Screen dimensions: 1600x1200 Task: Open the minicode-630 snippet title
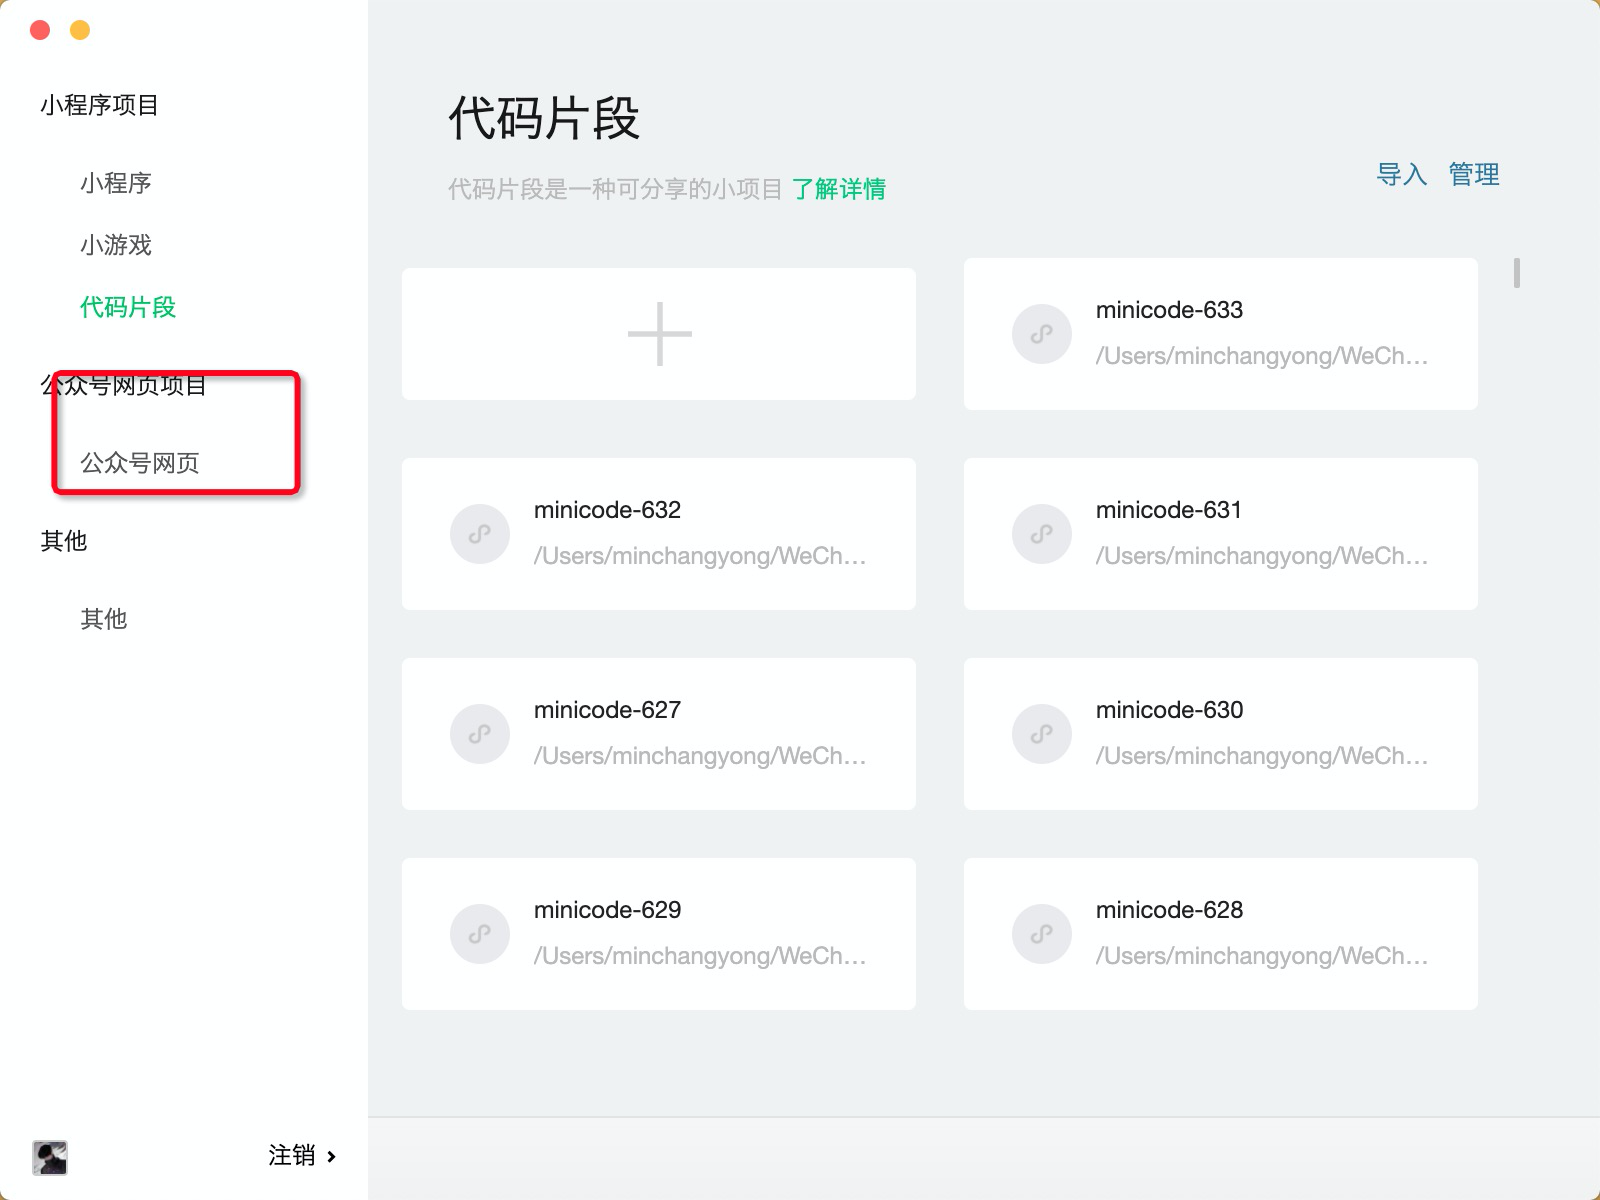pyautogui.click(x=1169, y=710)
